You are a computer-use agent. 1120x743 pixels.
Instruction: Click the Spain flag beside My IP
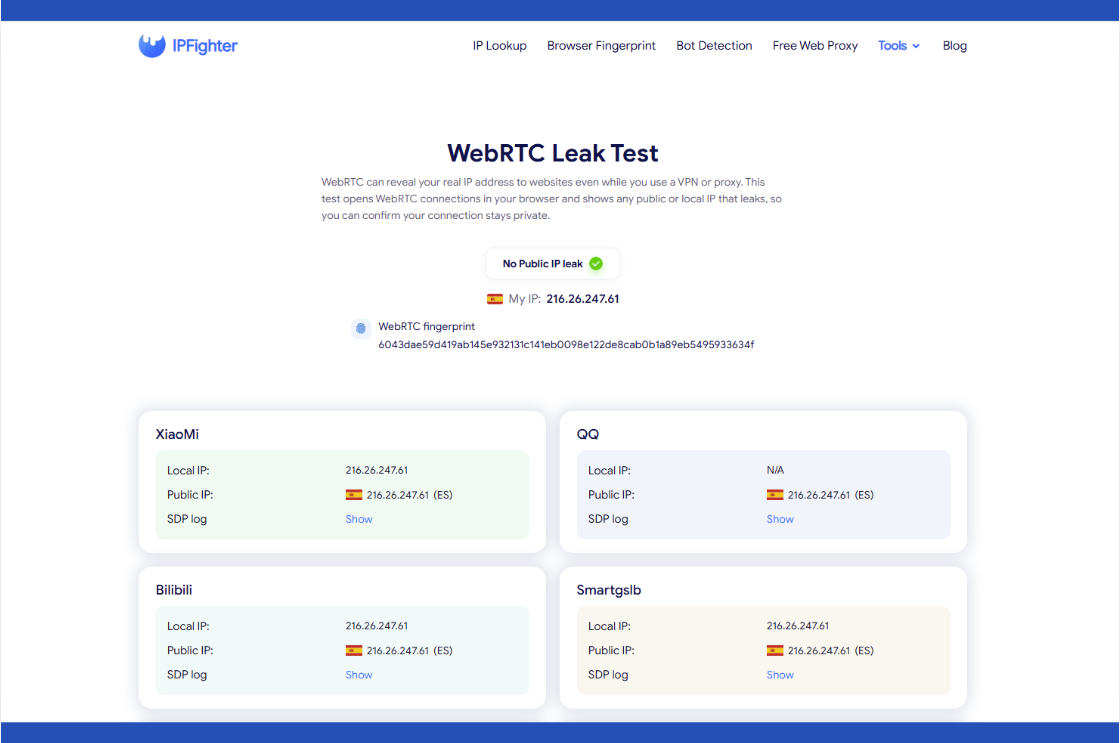[494, 299]
